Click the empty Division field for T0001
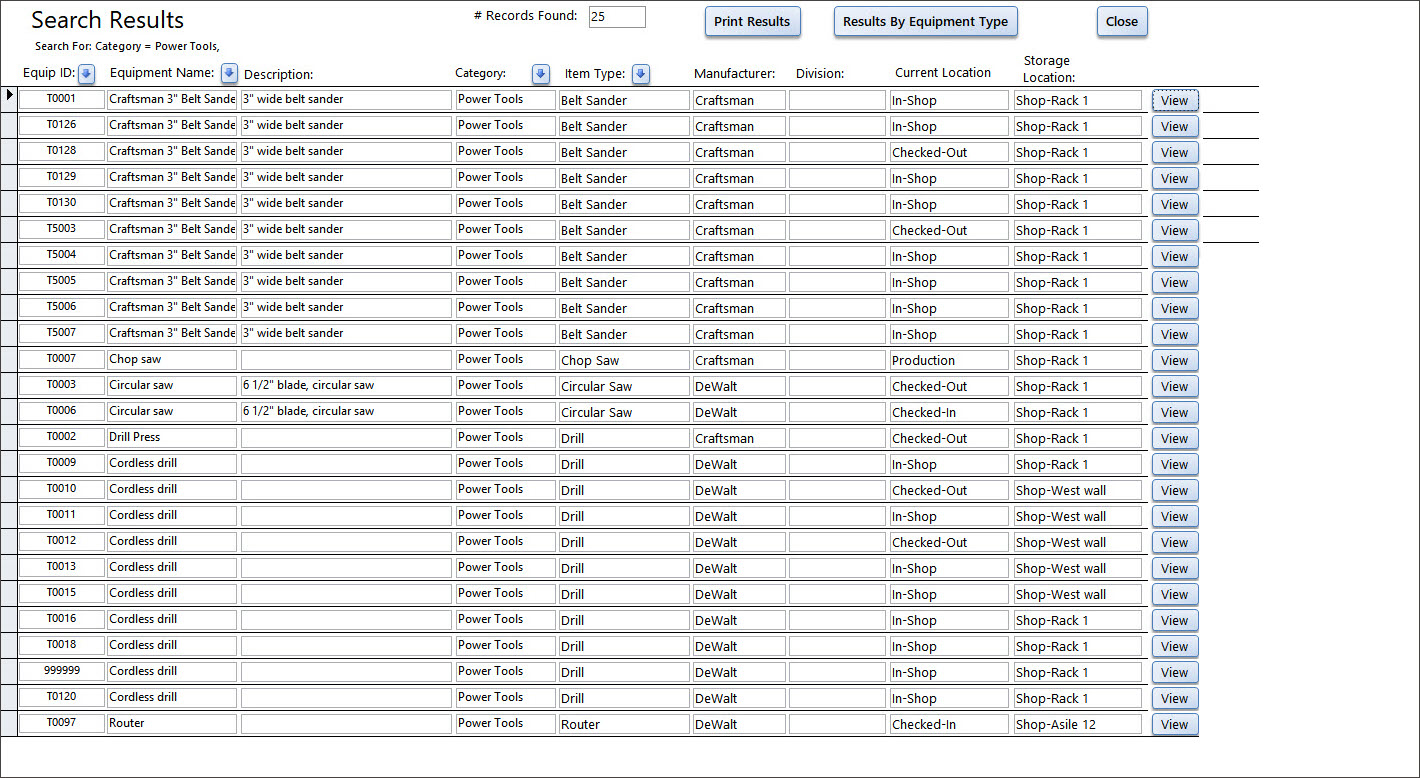 [x=837, y=100]
